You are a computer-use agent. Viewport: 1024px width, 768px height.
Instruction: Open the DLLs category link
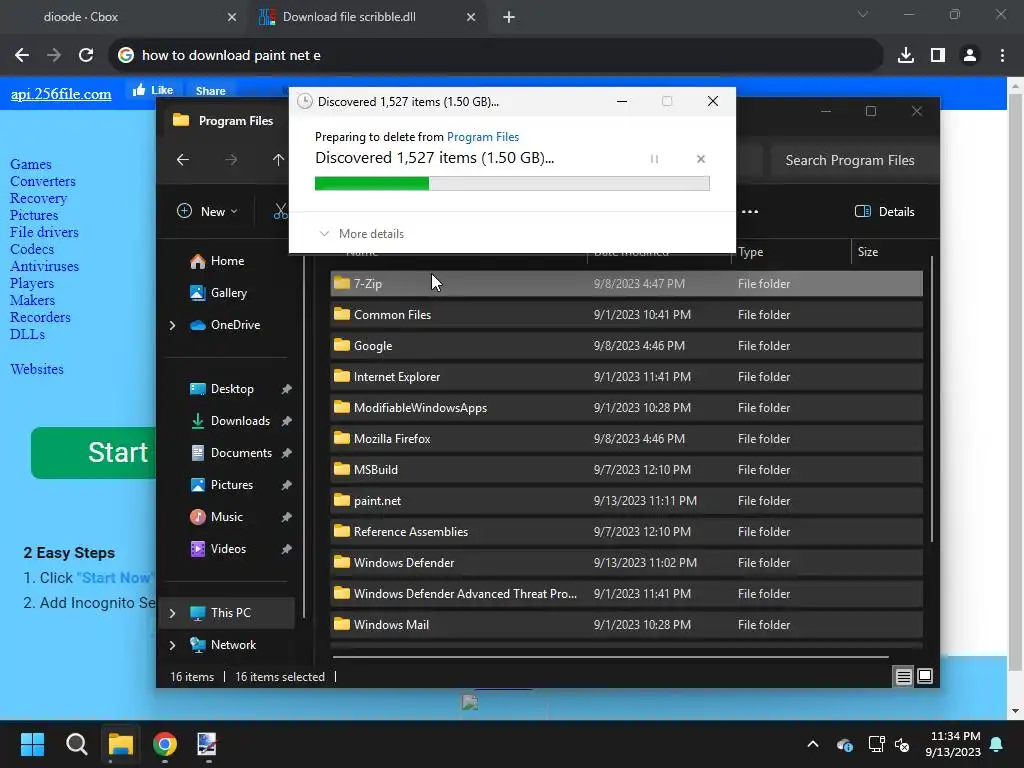(x=27, y=334)
